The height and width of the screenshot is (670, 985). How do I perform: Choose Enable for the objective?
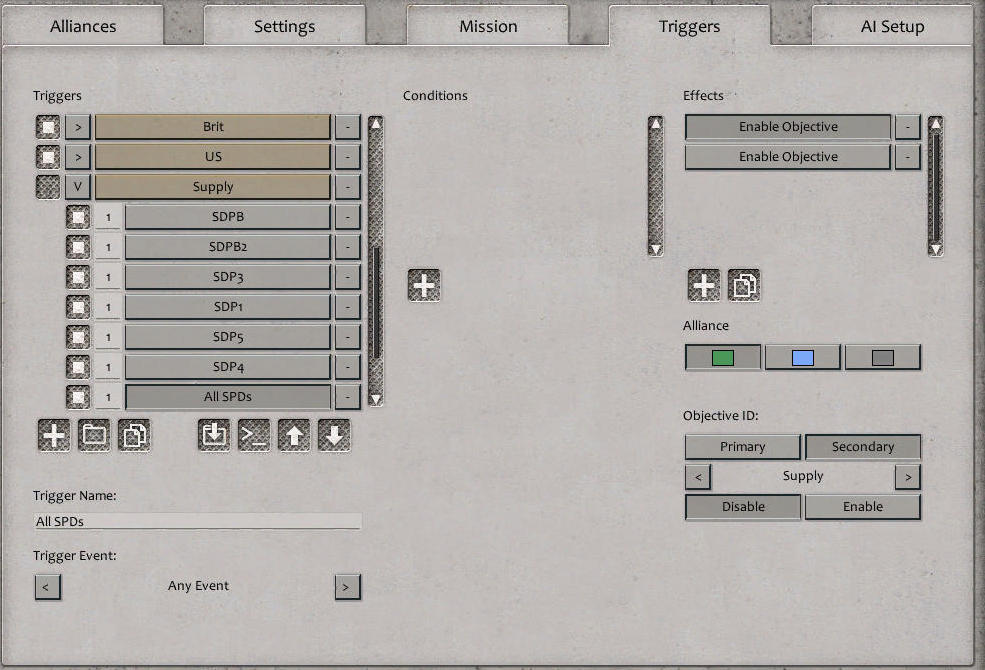tap(863, 507)
